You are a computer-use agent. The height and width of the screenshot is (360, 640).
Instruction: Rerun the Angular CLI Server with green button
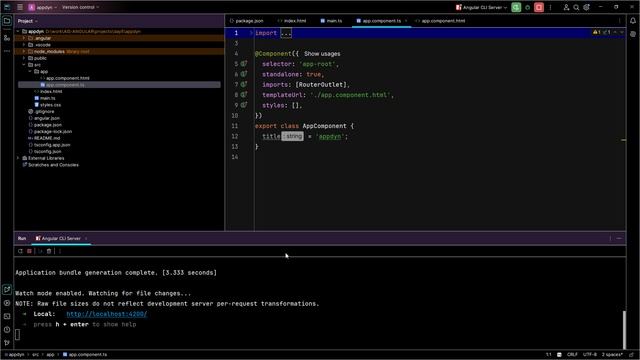pyautogui.click(x=516, y=7)
